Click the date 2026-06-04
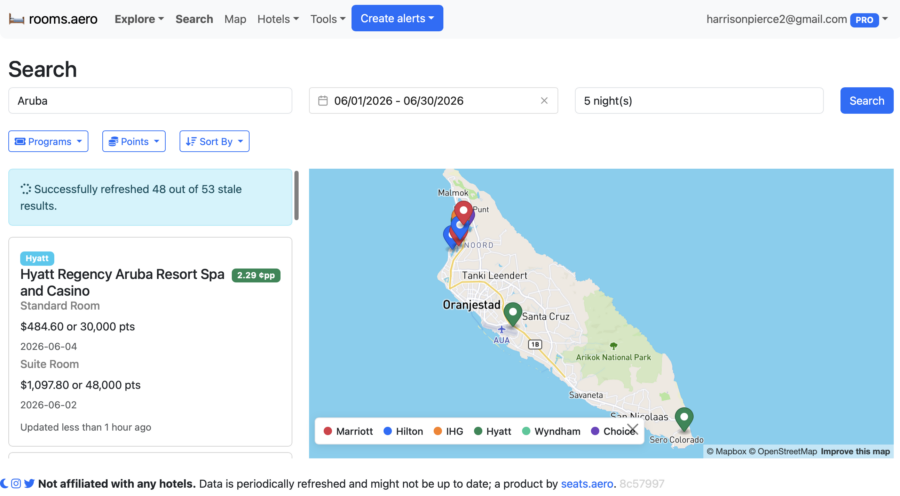This screenshot has width=900, height=496. (x=48, y=346)
